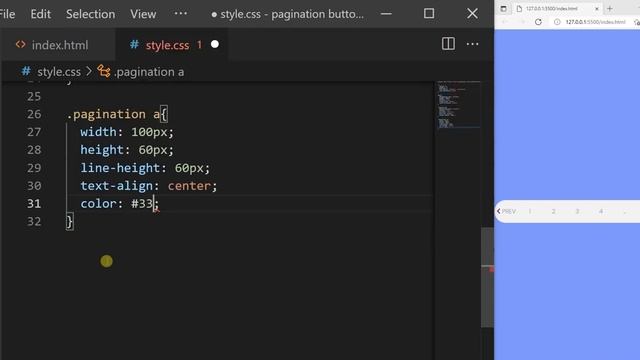Maximize the VS Code window
This screenshot has height=360, width=640.
coord(429,13)
